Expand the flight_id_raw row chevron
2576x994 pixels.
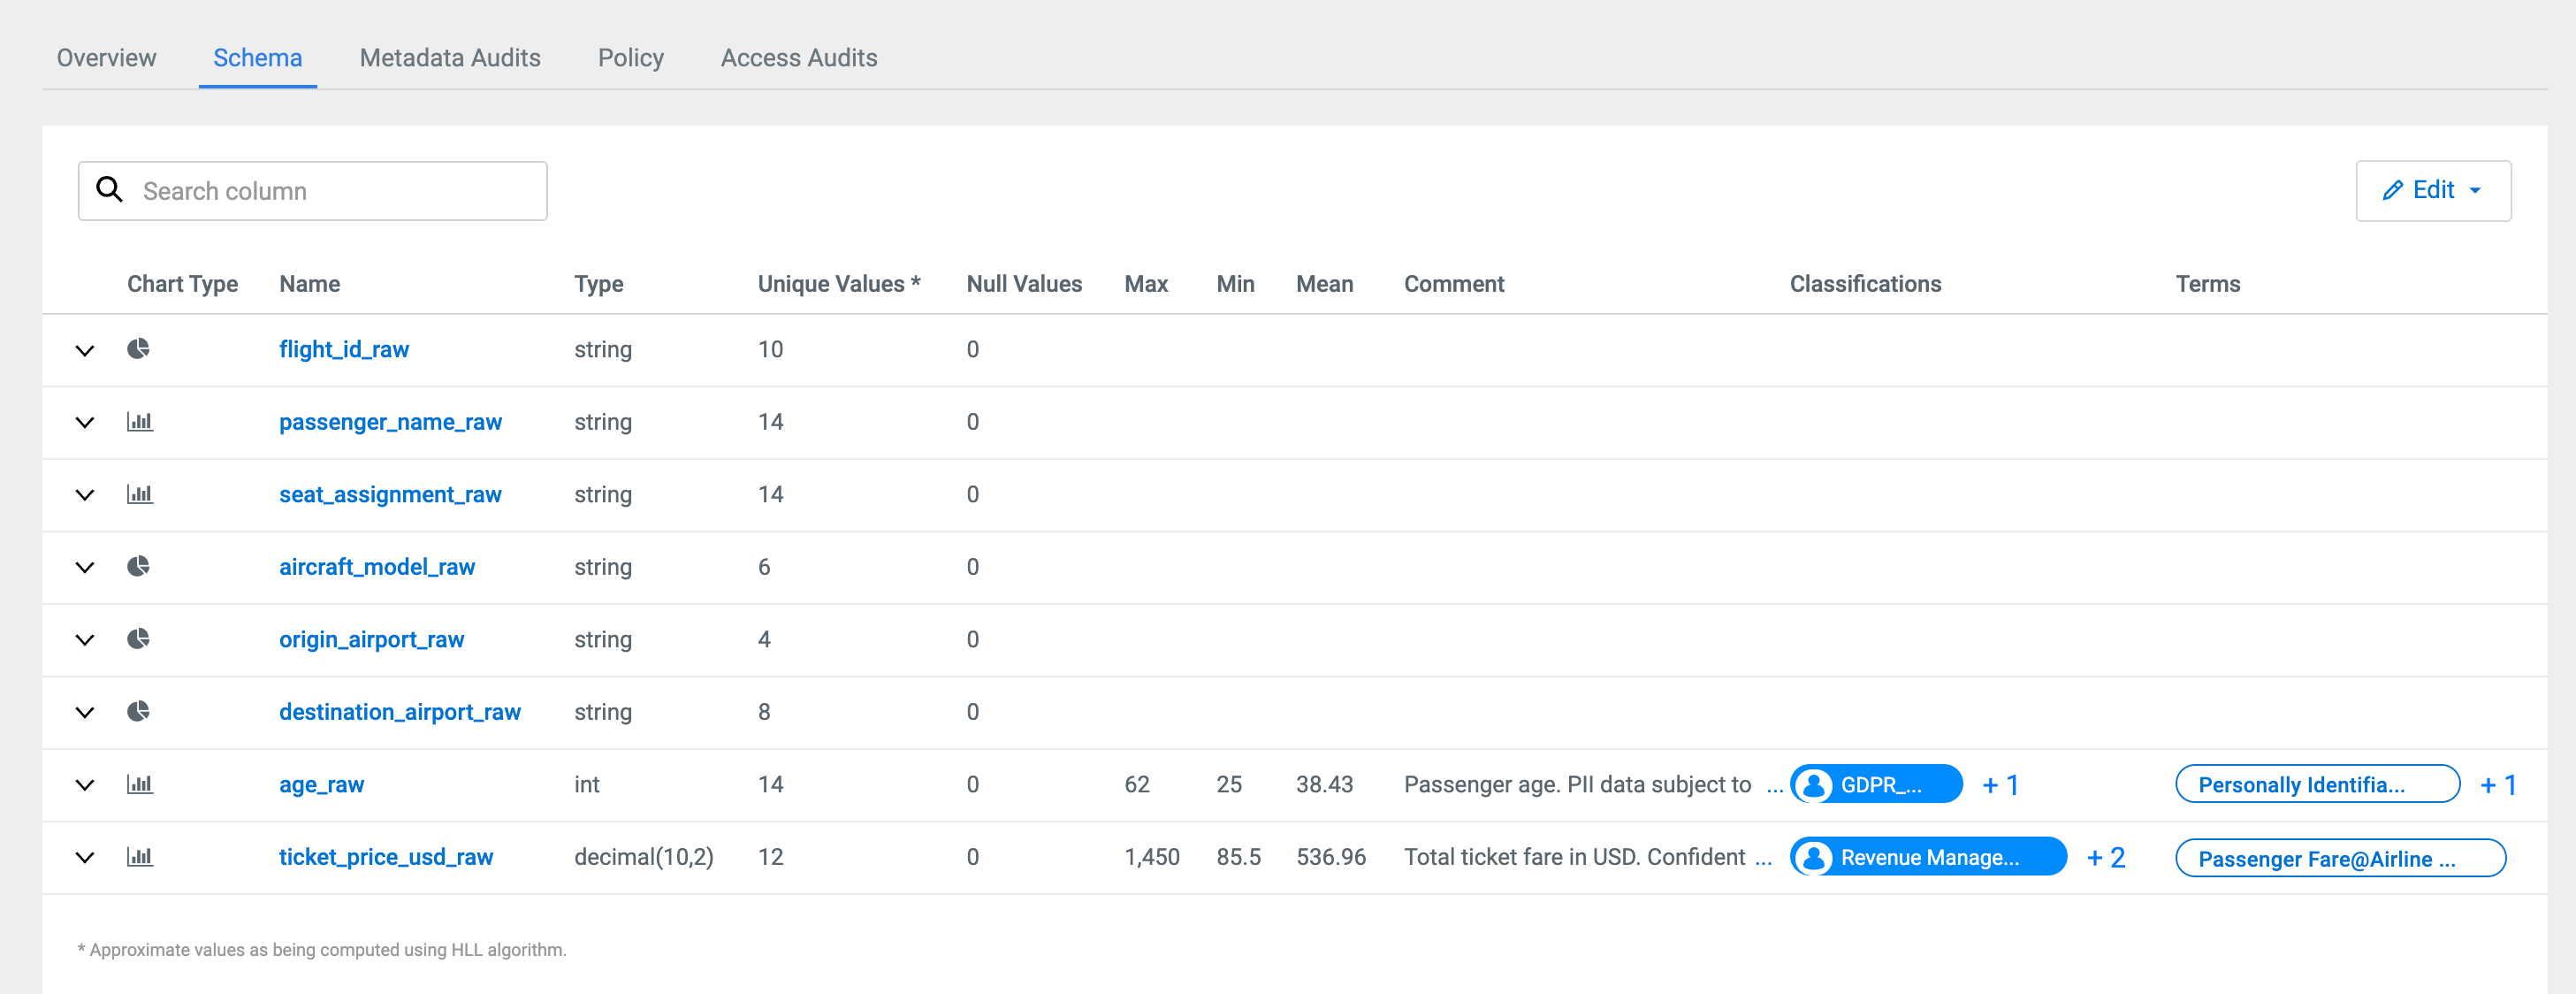pos(85,350)
